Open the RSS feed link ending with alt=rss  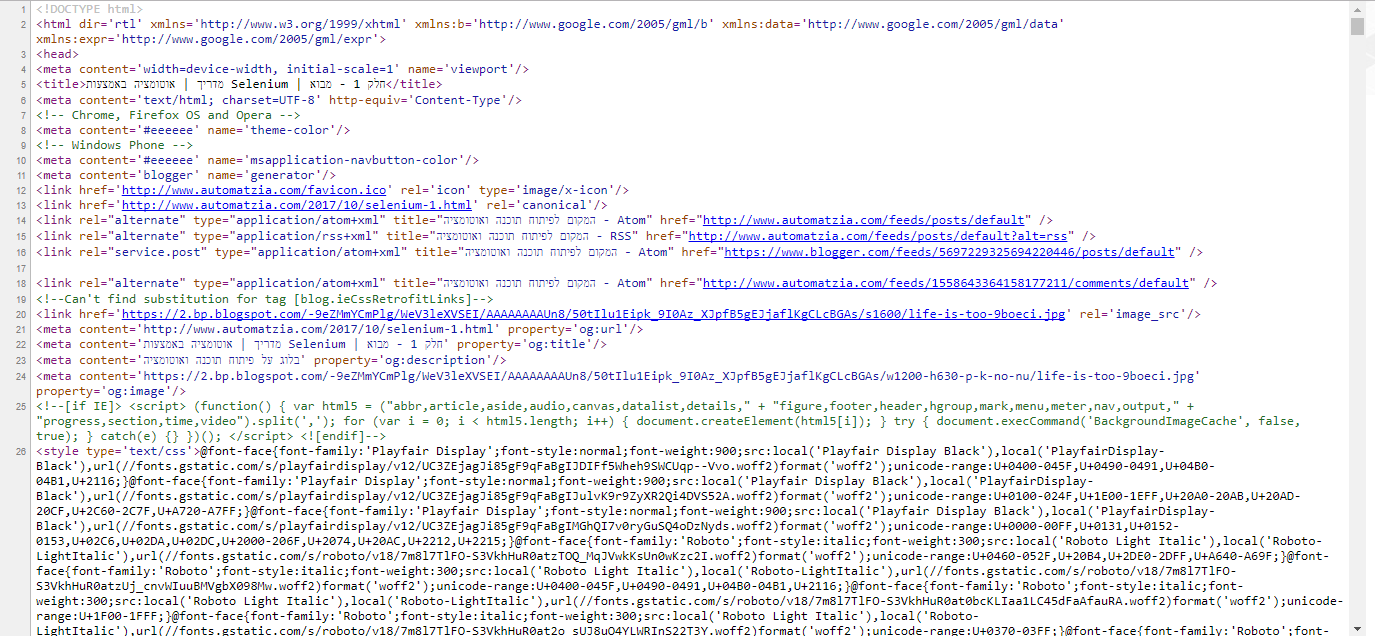point(879,236)
